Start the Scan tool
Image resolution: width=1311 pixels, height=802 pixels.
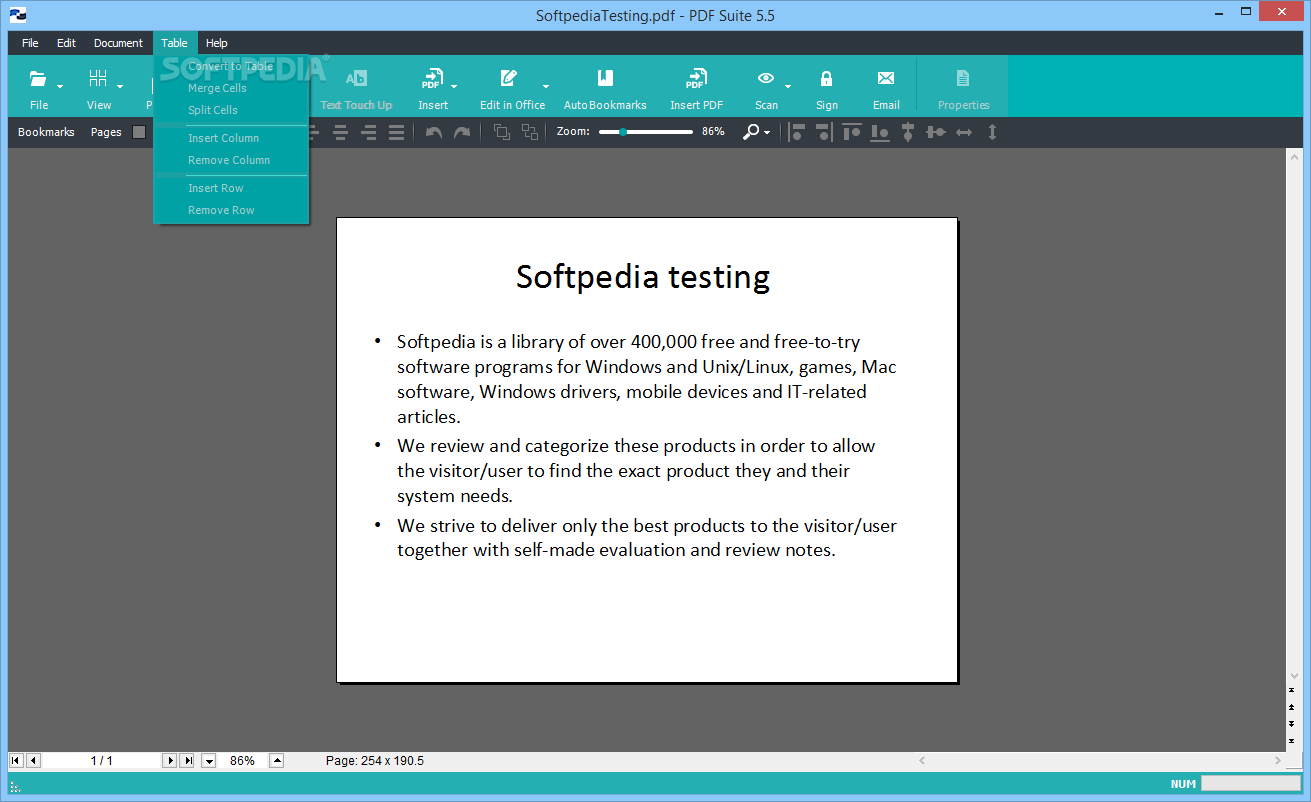[x=766, y=87]
